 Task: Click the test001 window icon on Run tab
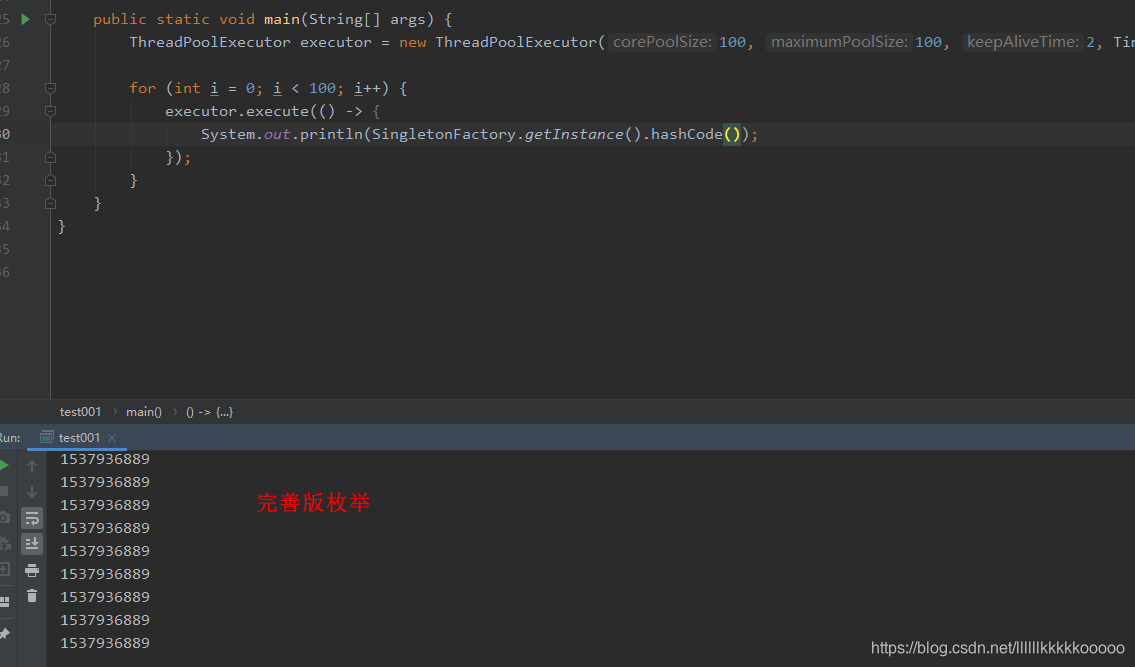click(46, 437)
